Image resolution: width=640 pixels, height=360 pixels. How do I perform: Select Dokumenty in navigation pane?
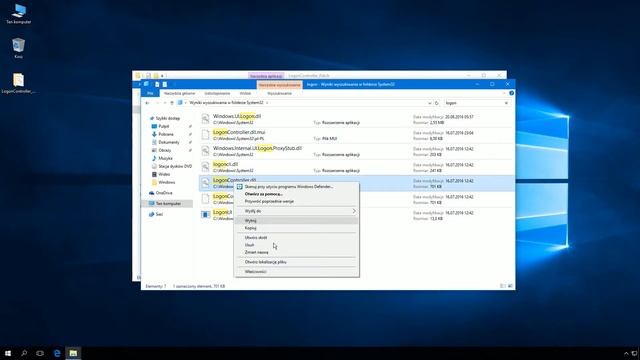coord(169,142)
